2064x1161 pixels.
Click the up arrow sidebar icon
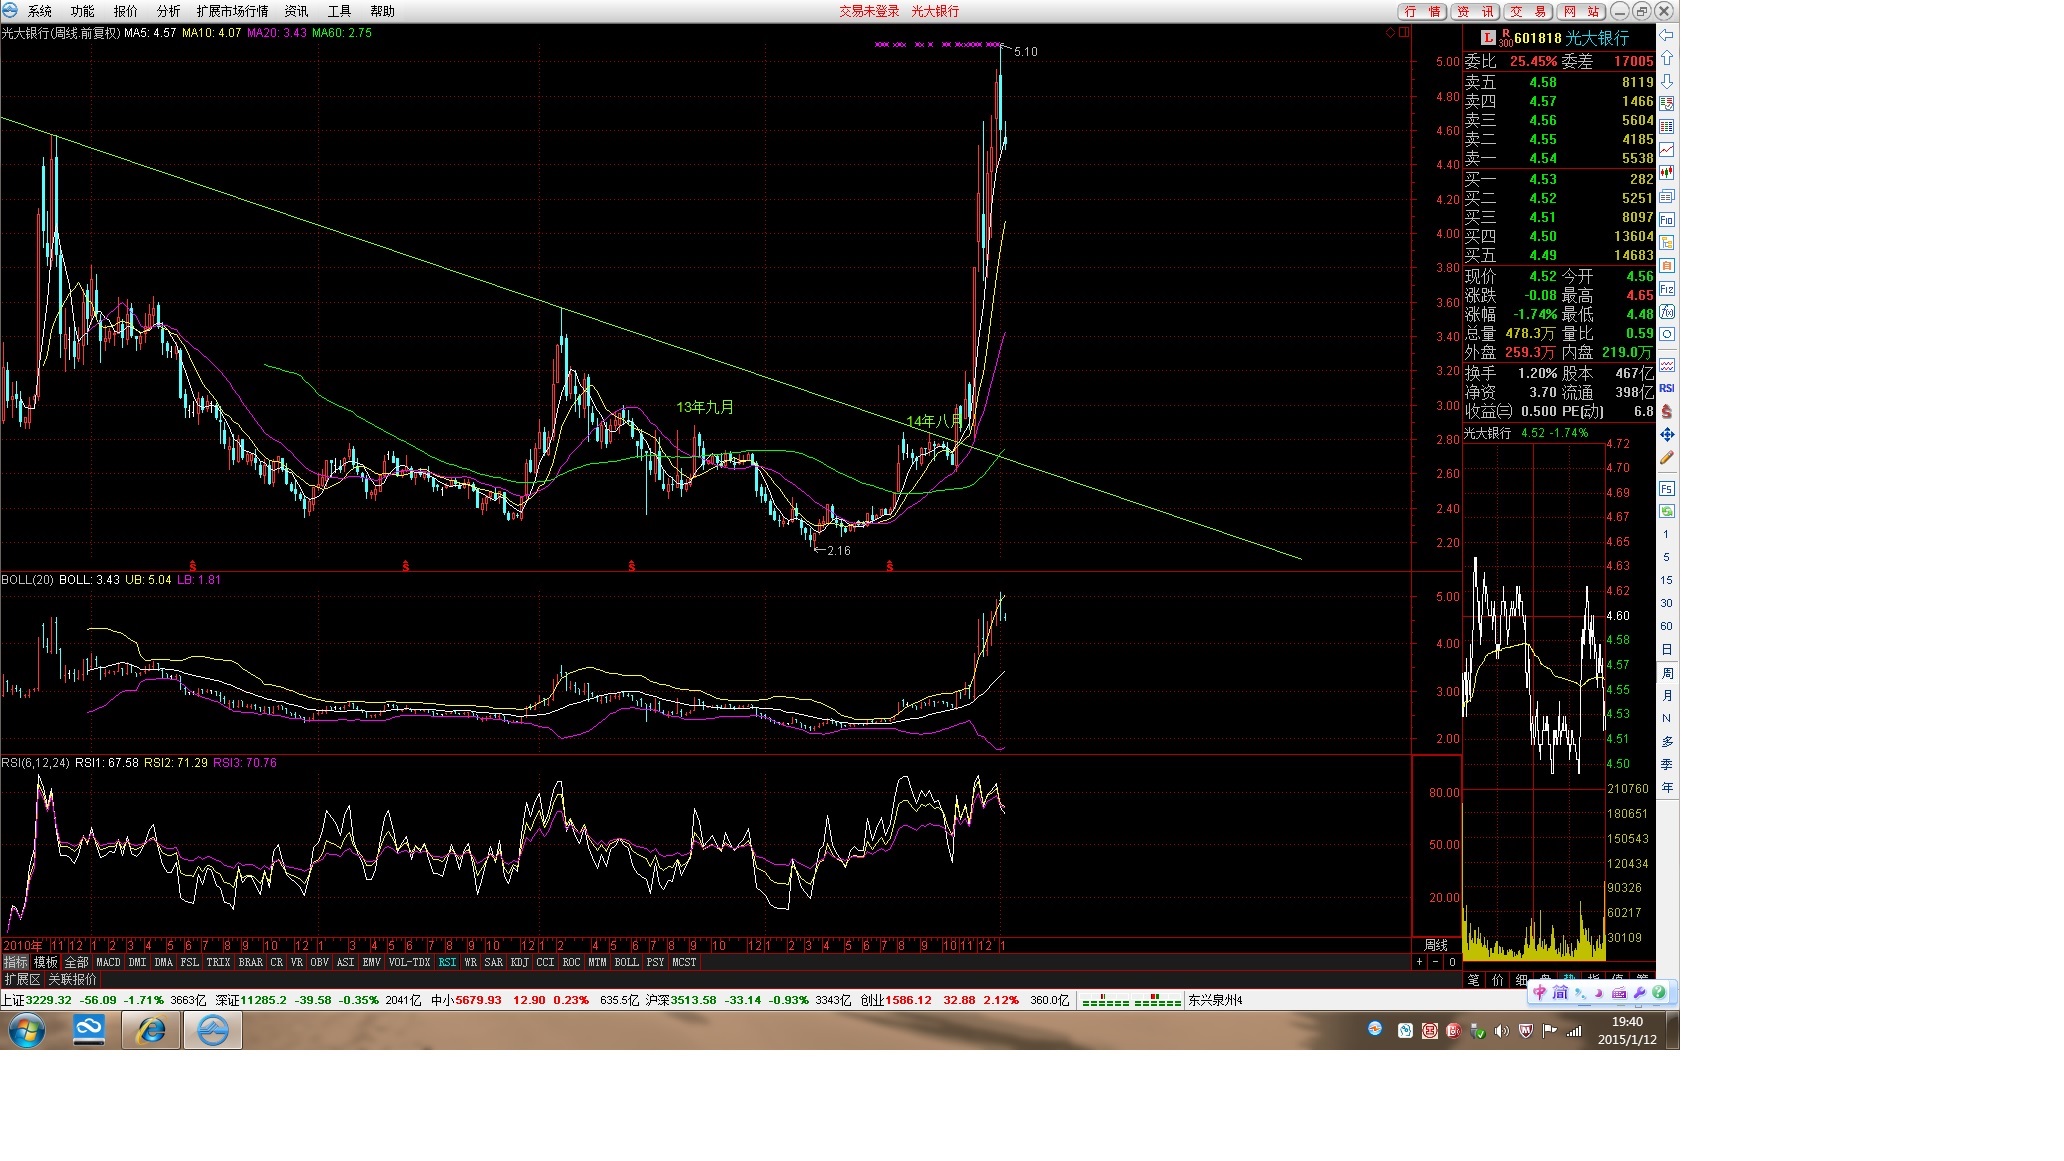pyautogui.click(x=1667, y=58)
